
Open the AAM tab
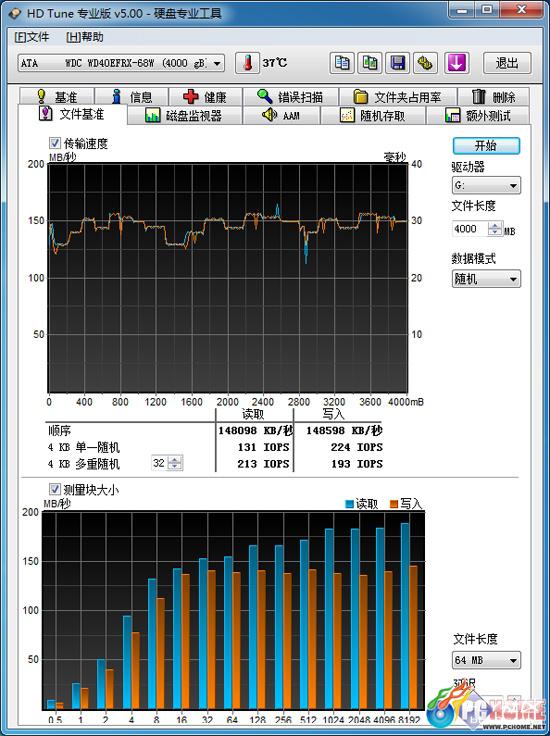click(282, 115)
